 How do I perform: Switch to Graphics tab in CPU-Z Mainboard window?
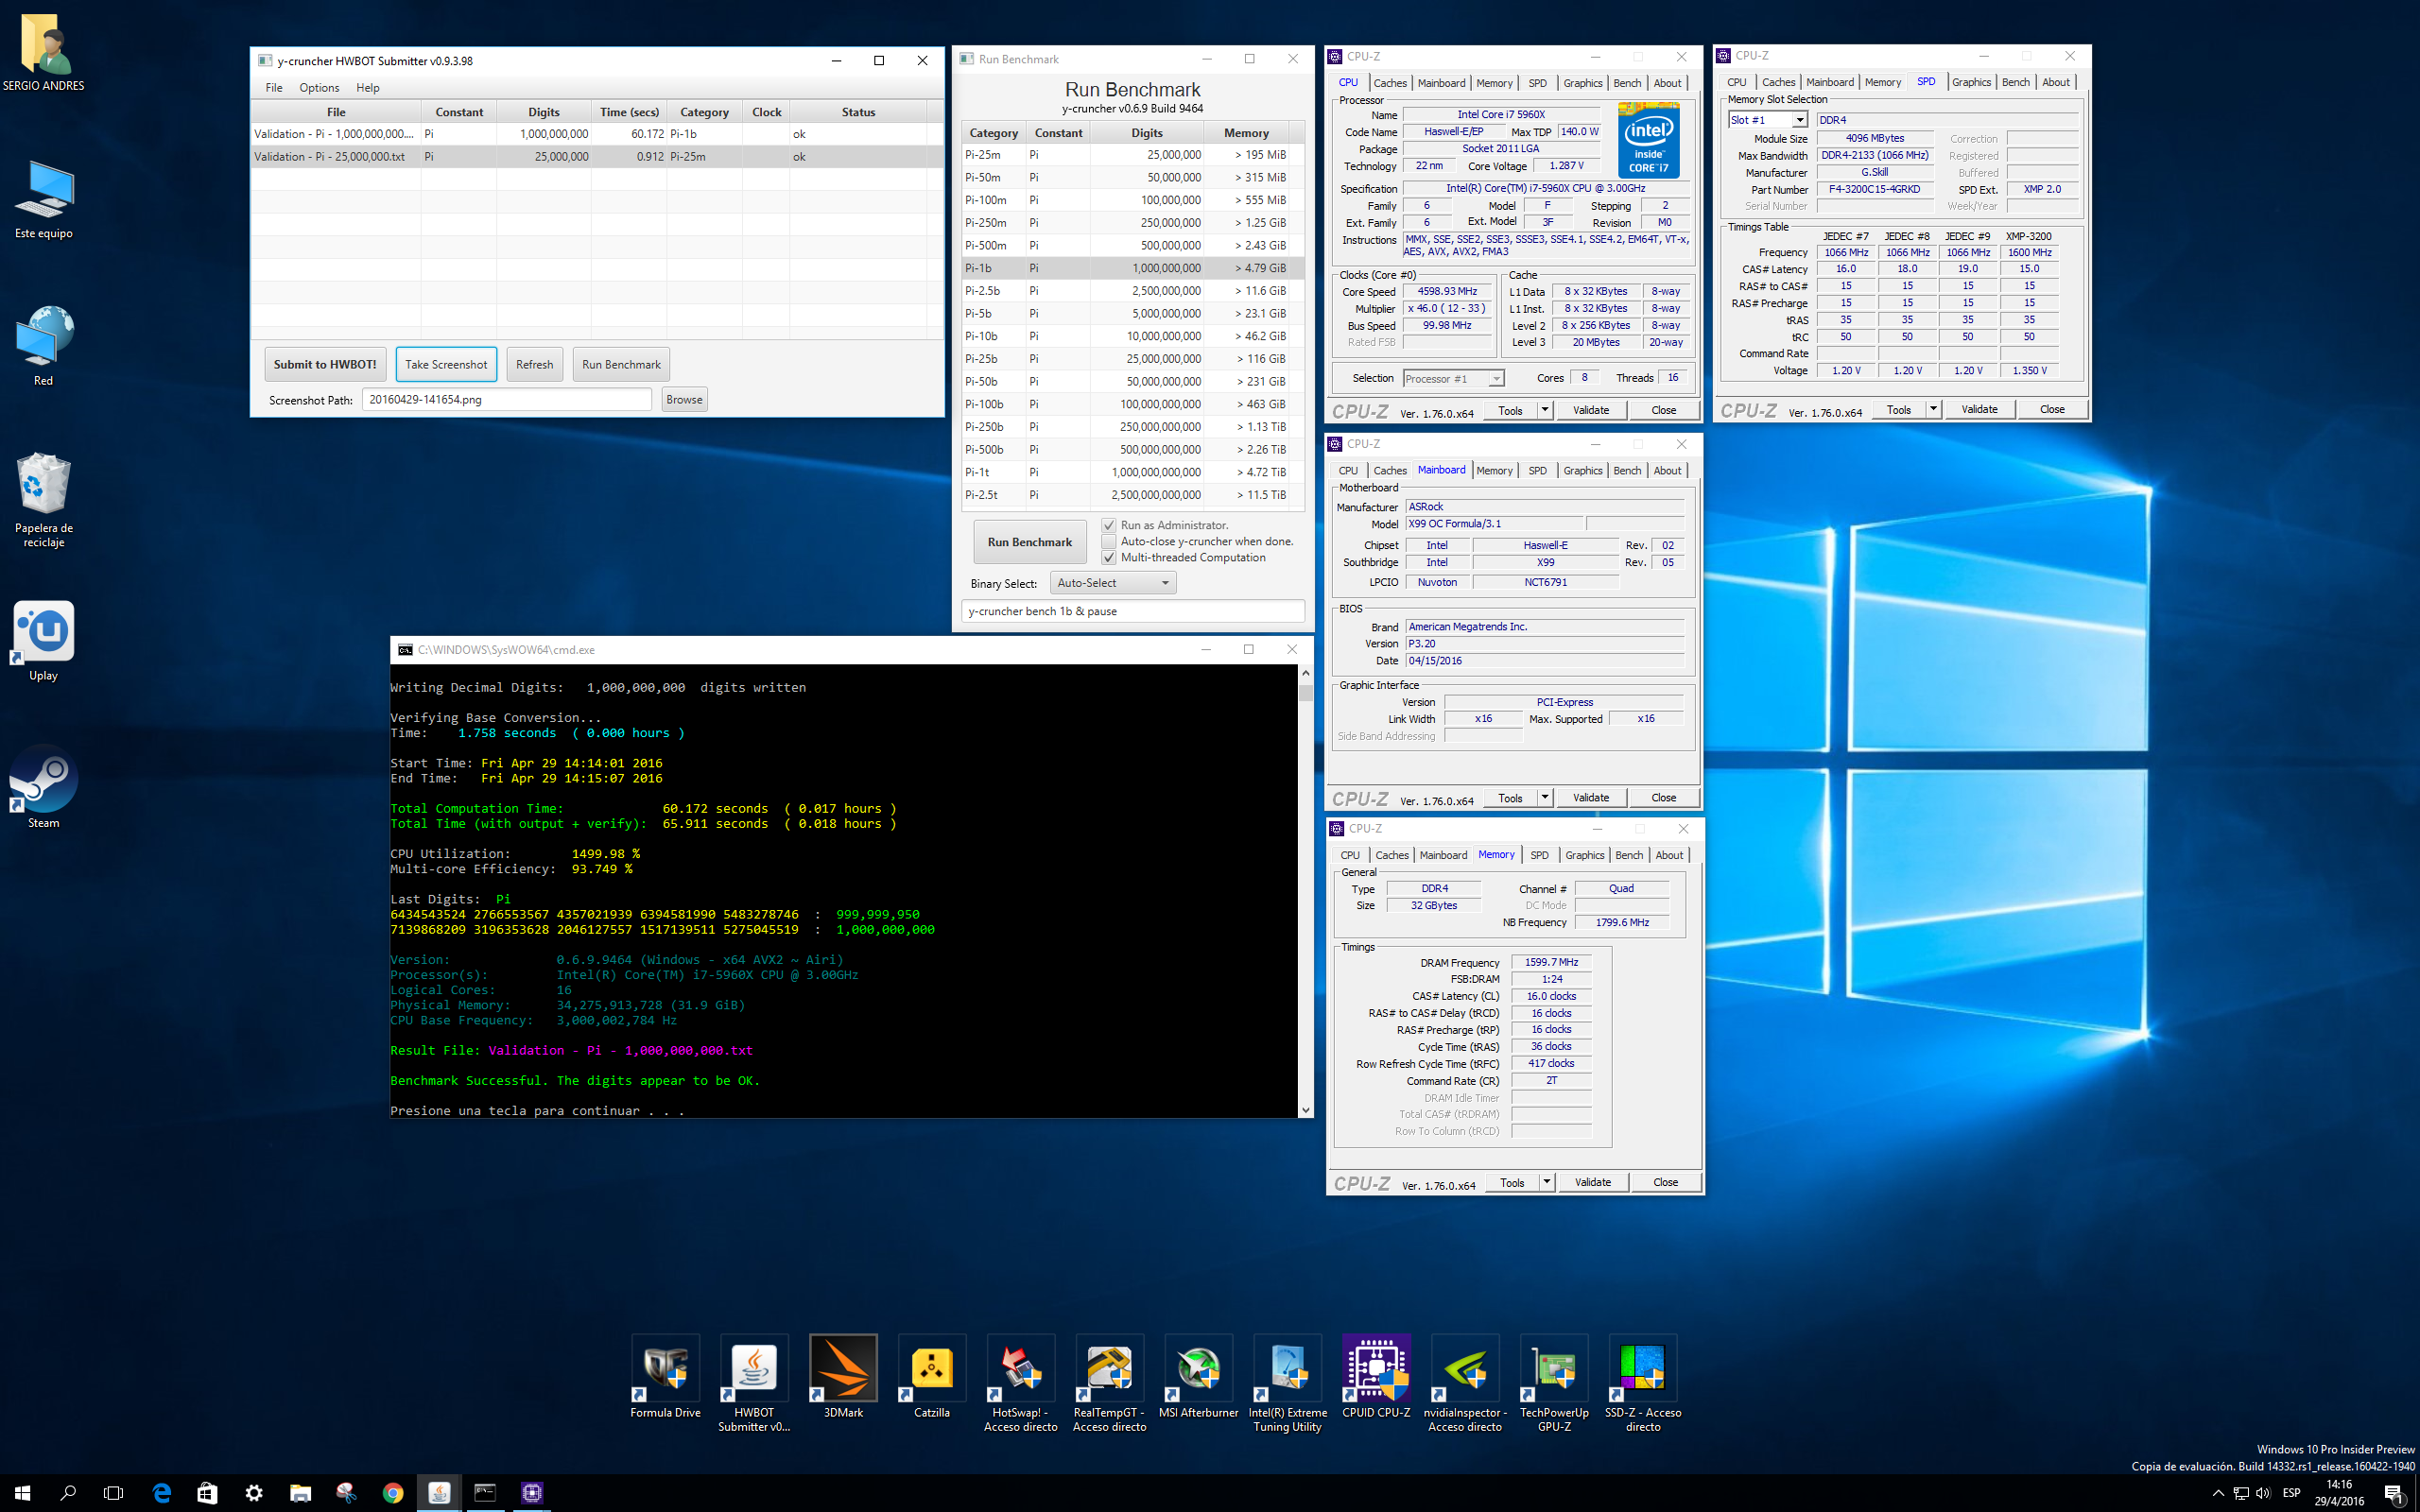coord(1583,470)
